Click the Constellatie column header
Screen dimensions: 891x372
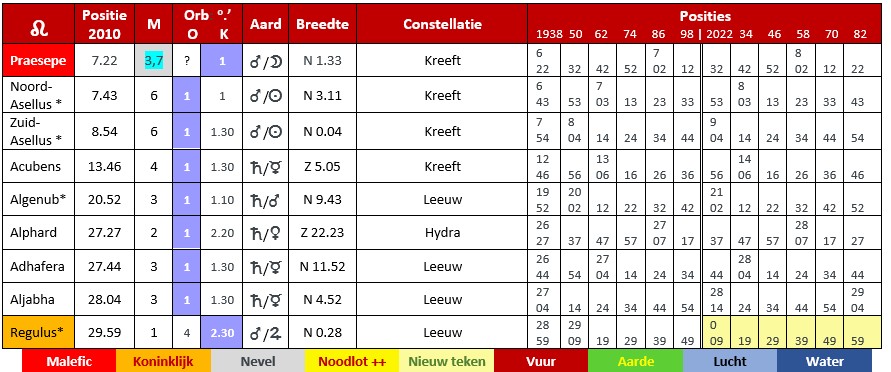coord(442,24)
